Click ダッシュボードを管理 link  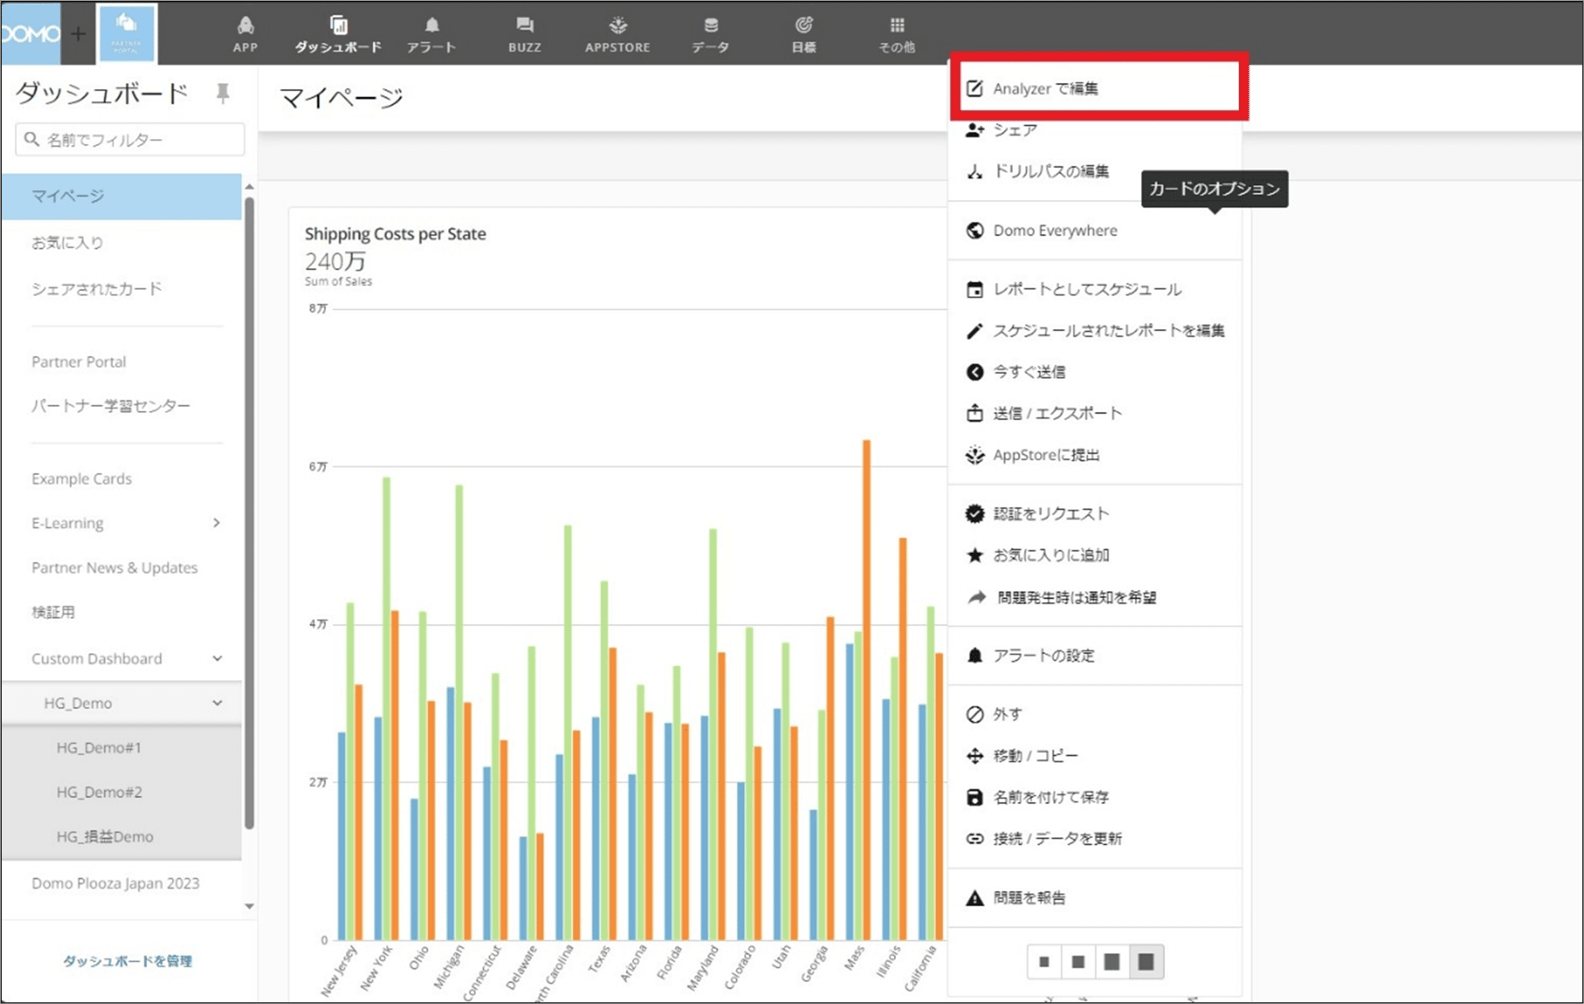click(127, 961)
